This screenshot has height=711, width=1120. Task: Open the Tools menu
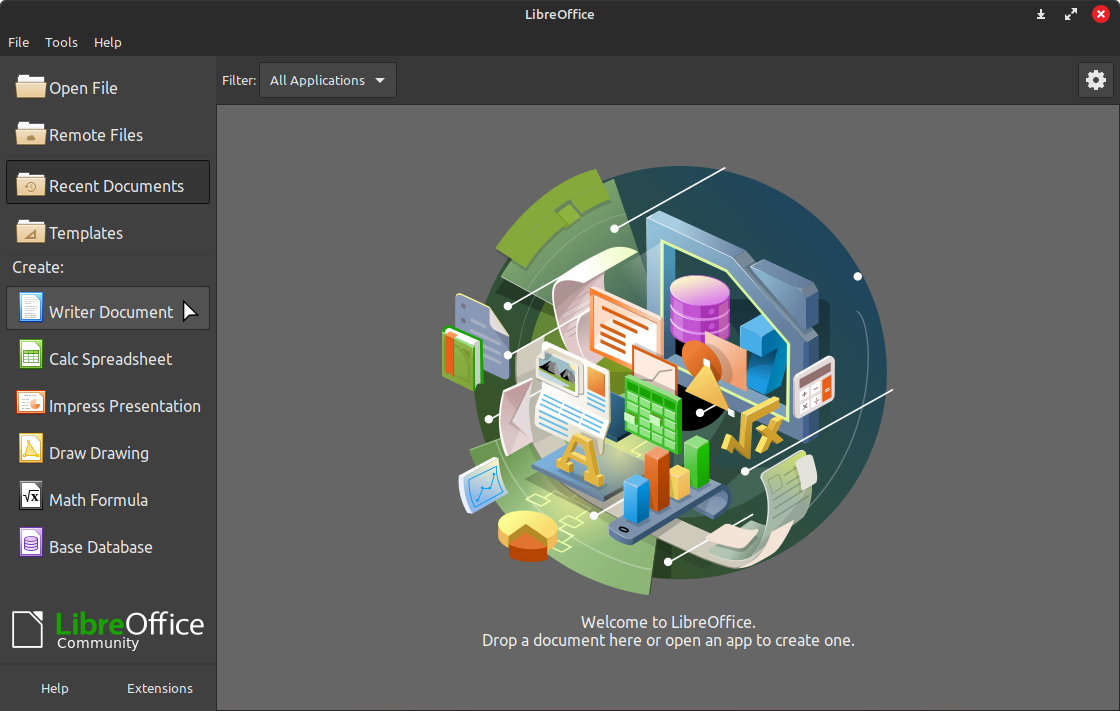61,42
